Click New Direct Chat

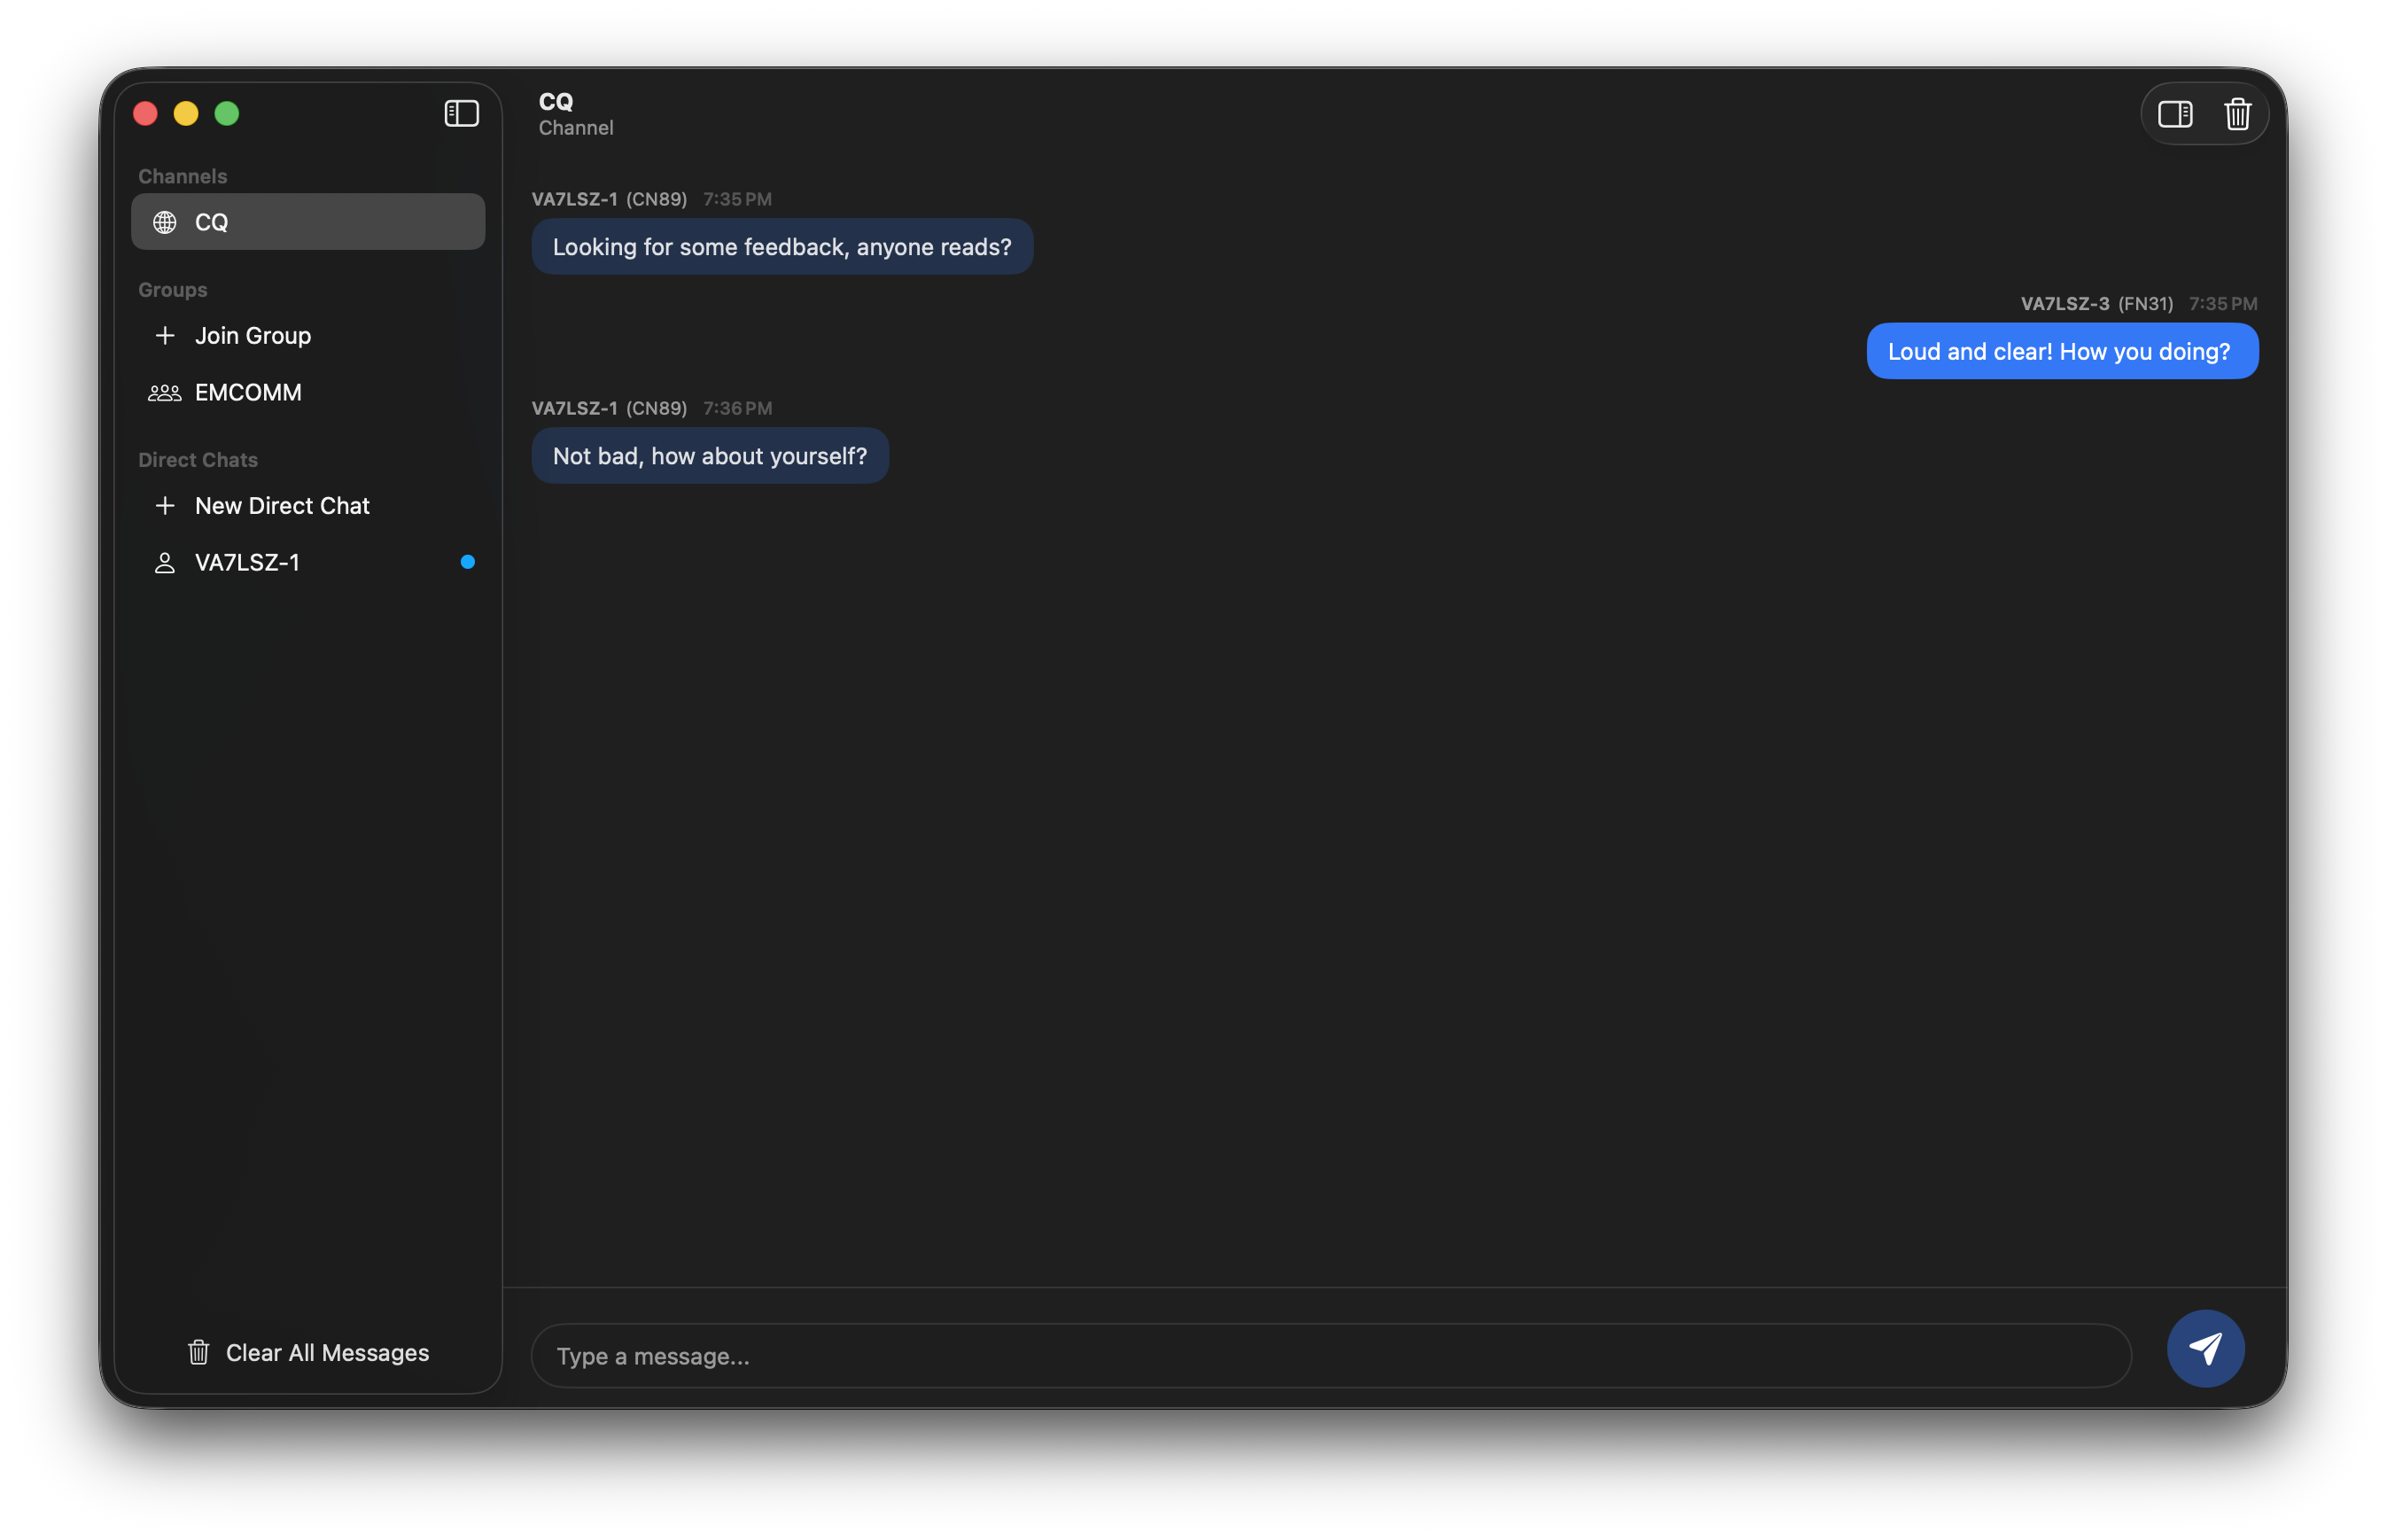click(x=282, y=505)
